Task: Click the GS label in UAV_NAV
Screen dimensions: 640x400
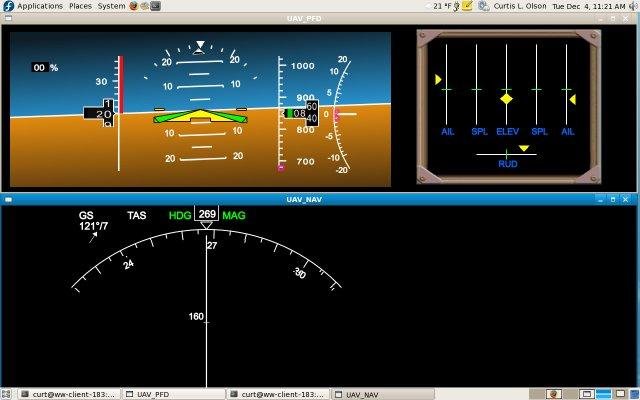Action: [x=86, y=216]
